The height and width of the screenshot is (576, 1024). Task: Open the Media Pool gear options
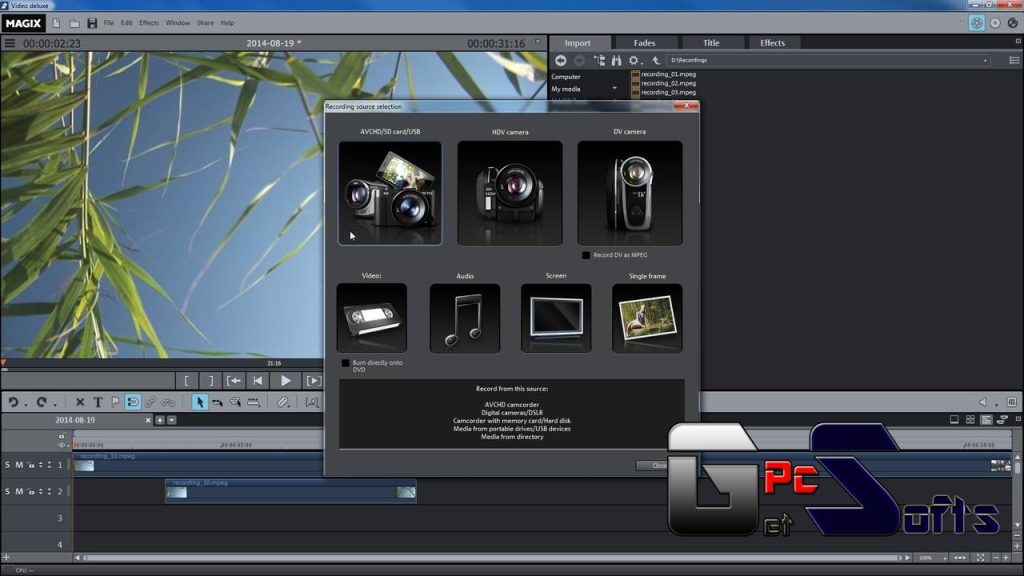tap(633, 60)
